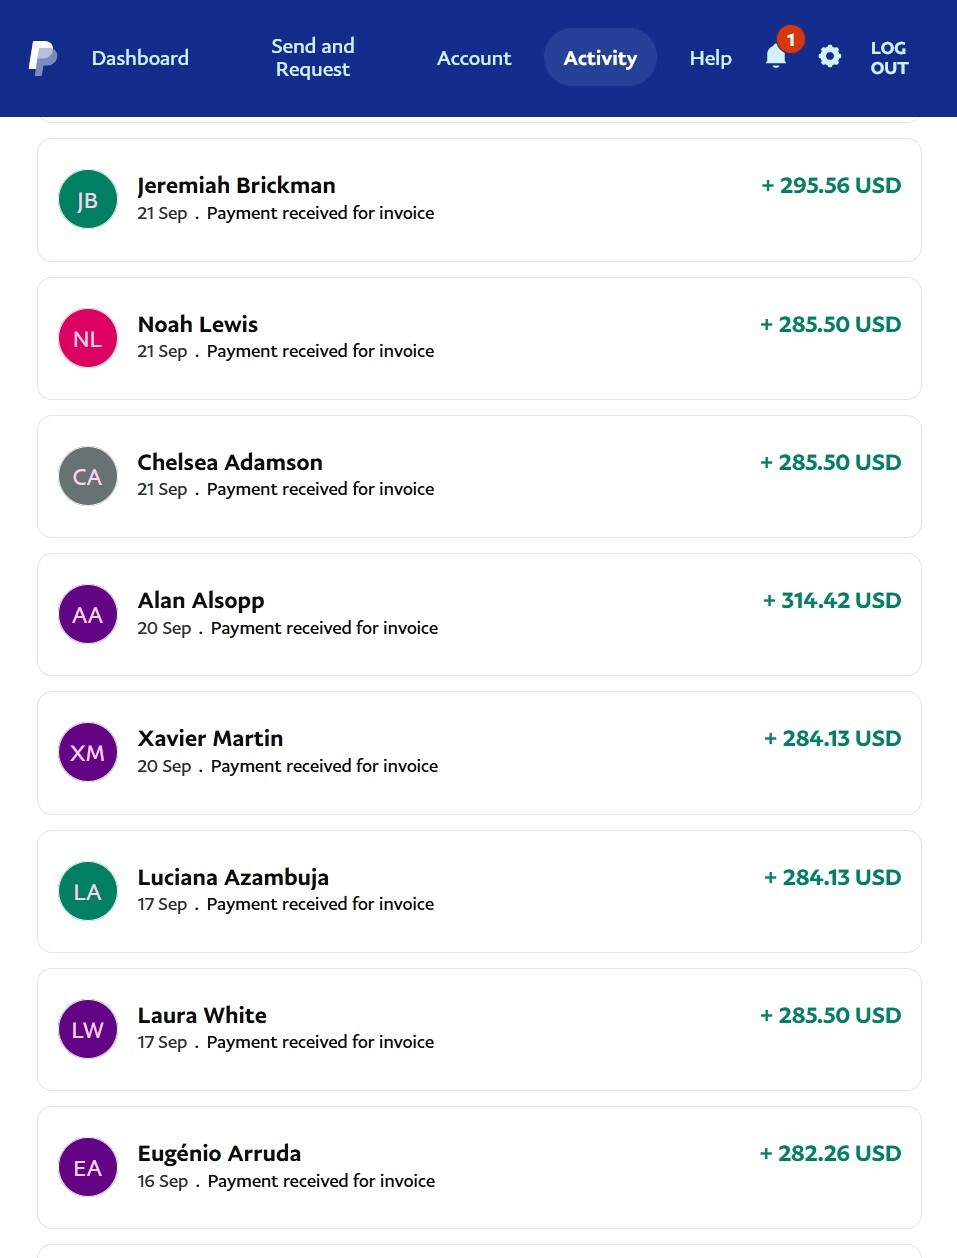
Task: Click the LOG OUT button
Action: [889, 58]
